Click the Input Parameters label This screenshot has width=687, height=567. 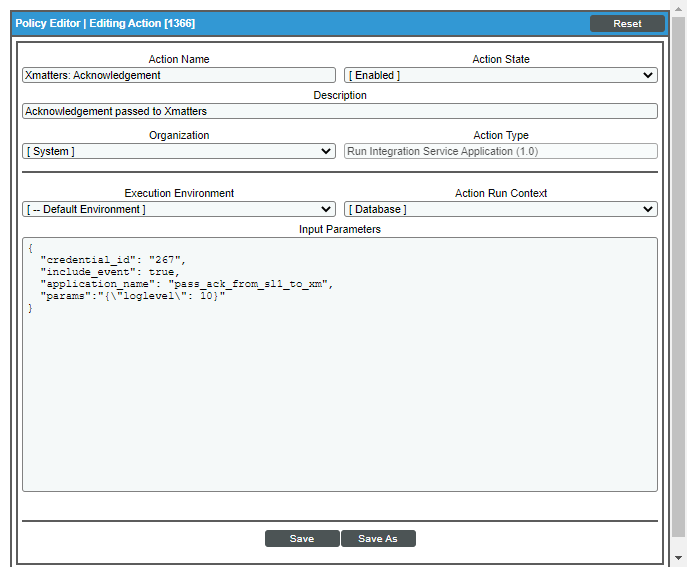coord(340,229)
